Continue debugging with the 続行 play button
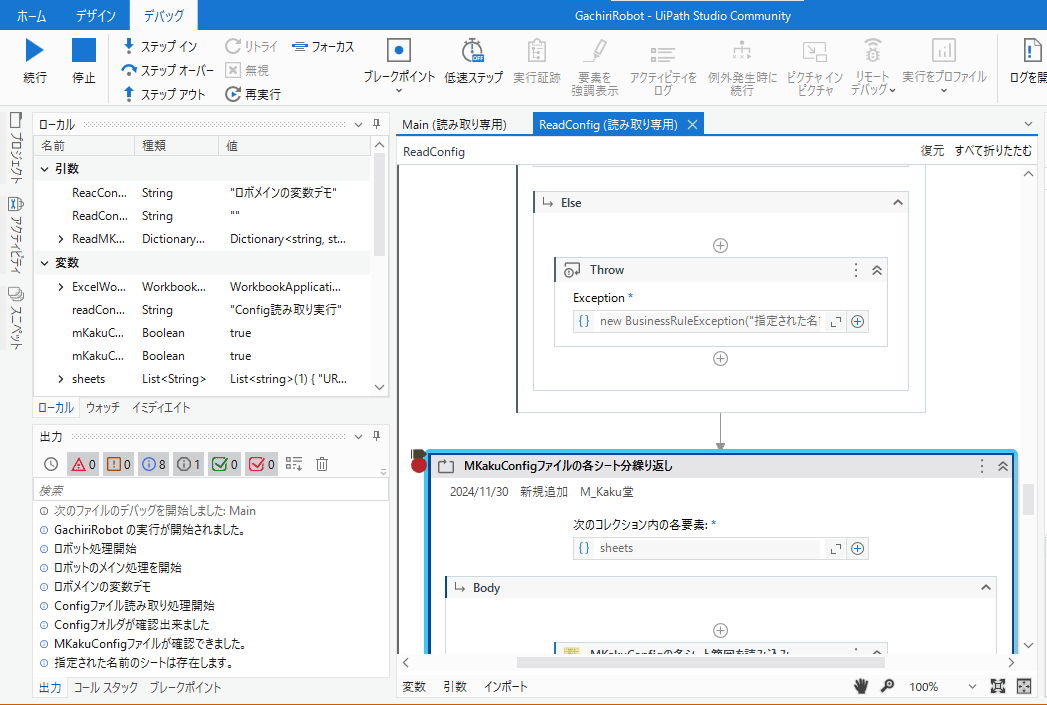Viewport: 1047px width, 705px height. (x=35, y=61)
